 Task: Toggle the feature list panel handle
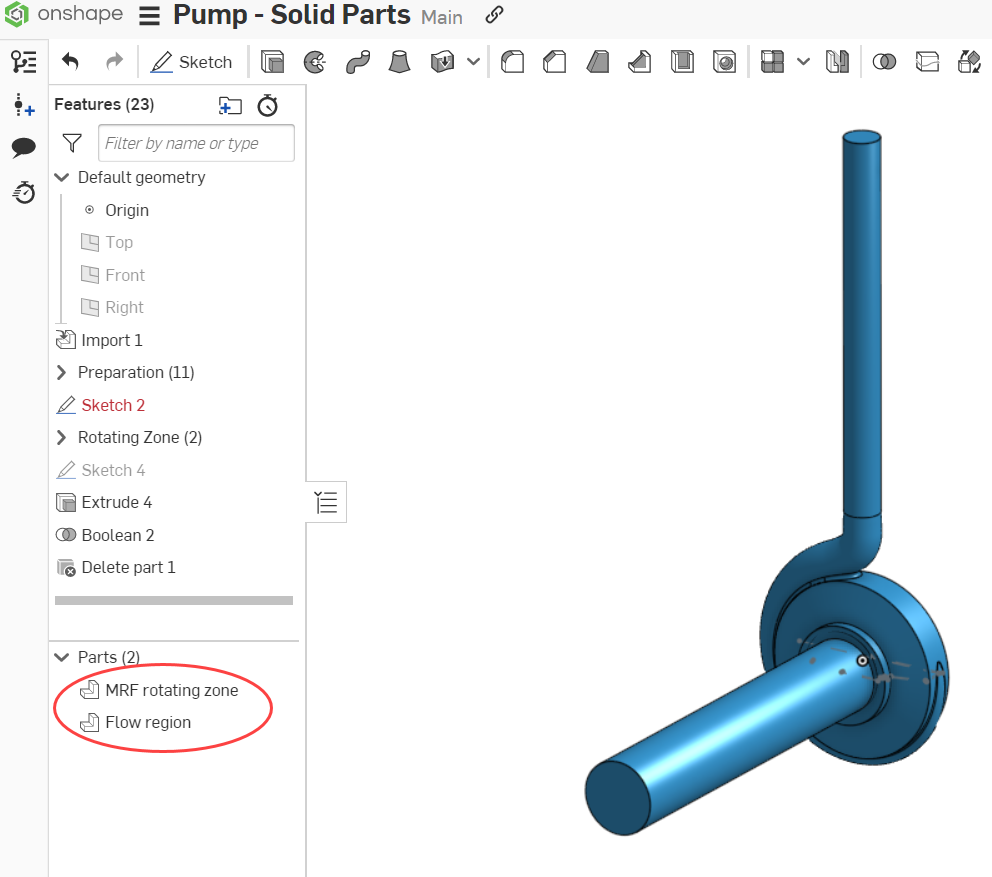[326, 502]
